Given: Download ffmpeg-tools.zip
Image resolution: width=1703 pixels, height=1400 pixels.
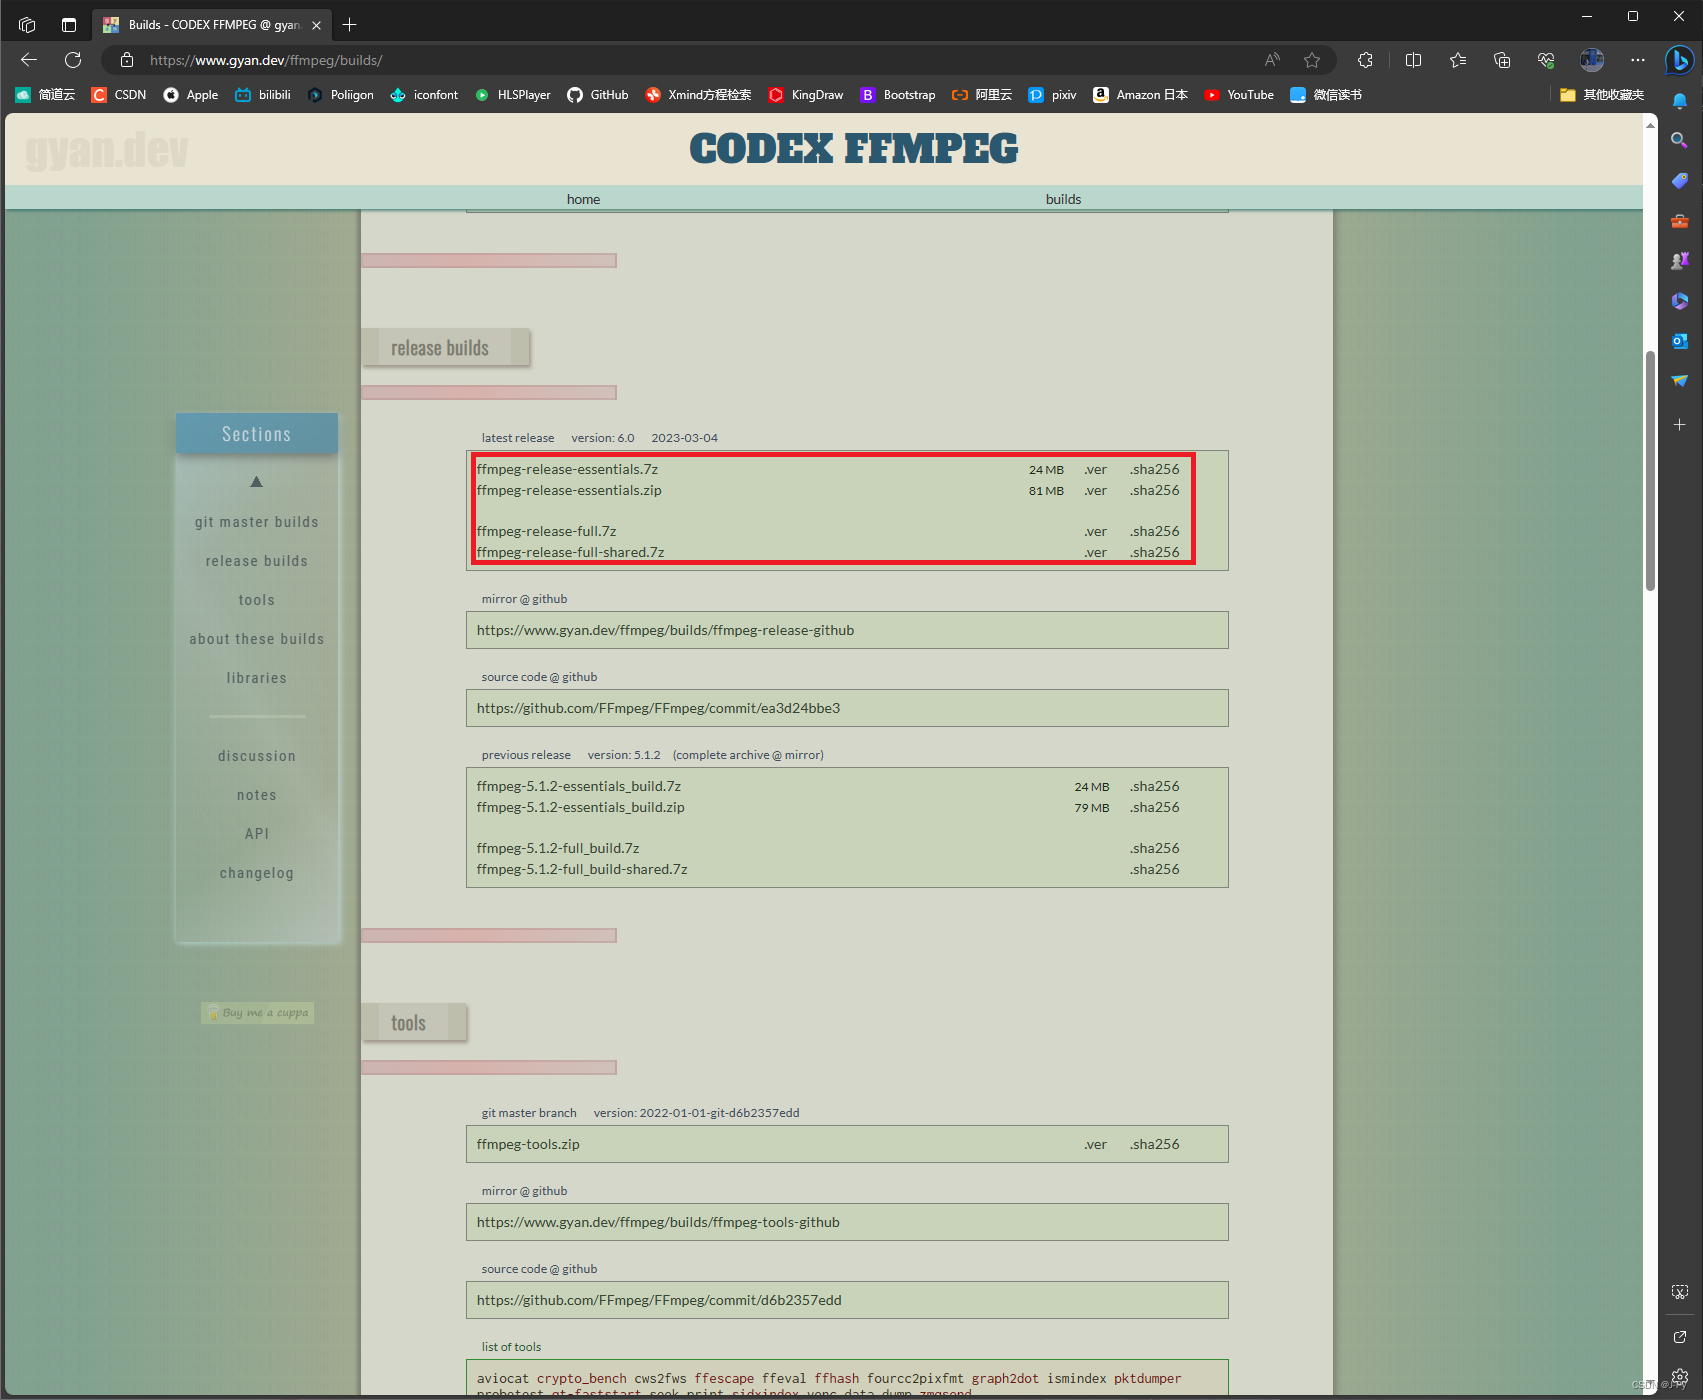Looking at the screenshot, I should [x=528, y=1144].
